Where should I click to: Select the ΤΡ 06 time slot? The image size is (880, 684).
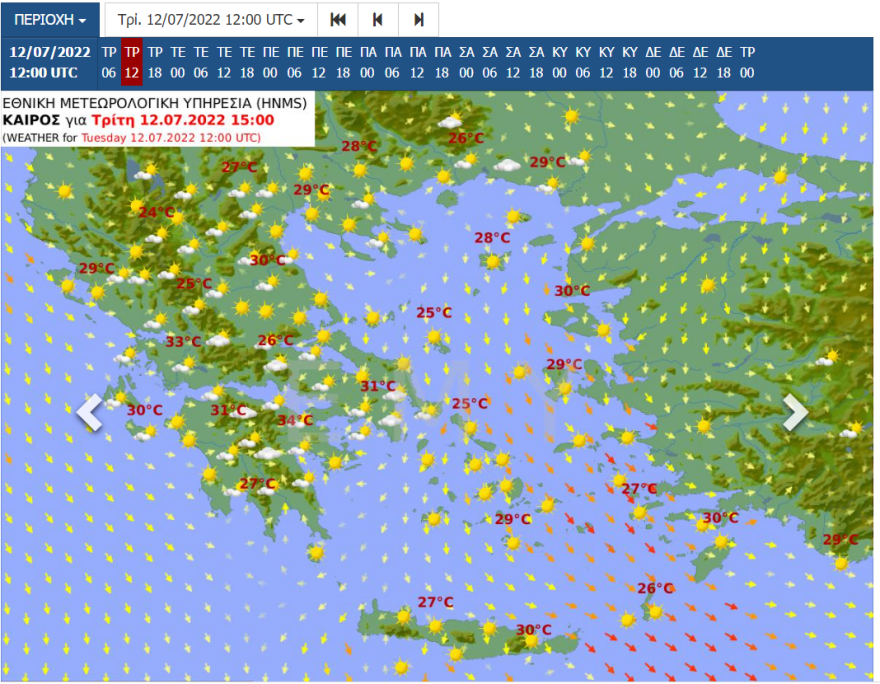109,62
